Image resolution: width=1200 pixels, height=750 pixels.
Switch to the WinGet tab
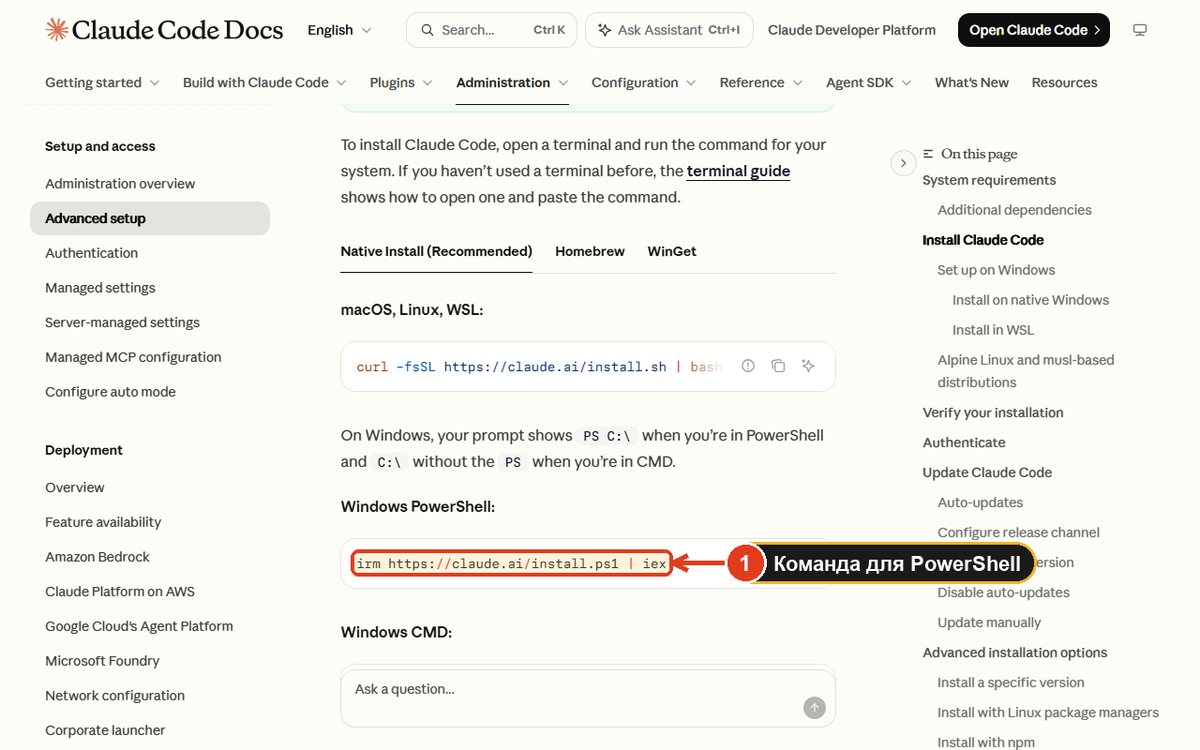coord(672,251)
